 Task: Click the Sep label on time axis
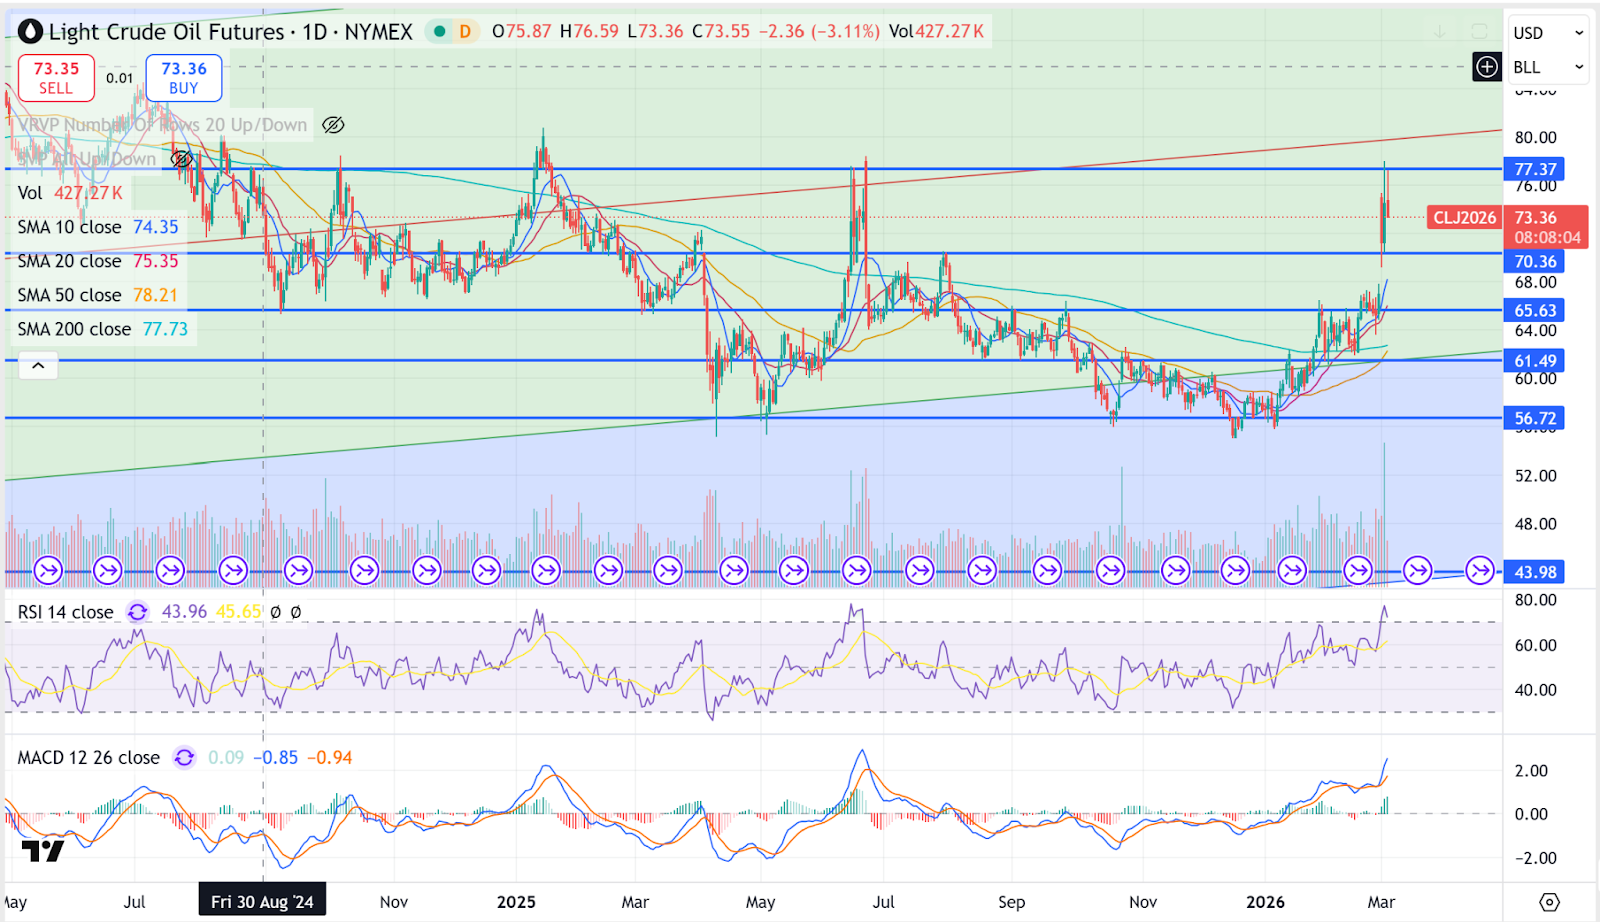coord(1012,902)
